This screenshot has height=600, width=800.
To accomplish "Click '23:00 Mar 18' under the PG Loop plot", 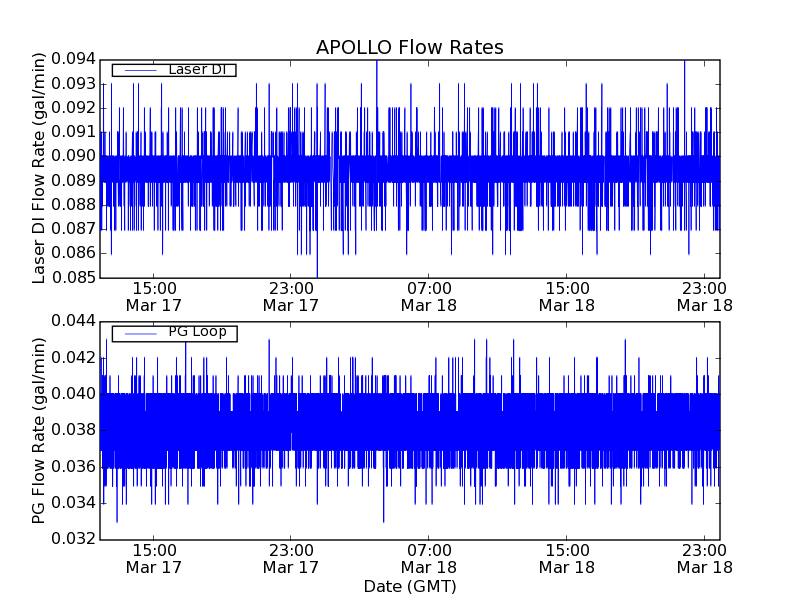I will click(705, 559).
